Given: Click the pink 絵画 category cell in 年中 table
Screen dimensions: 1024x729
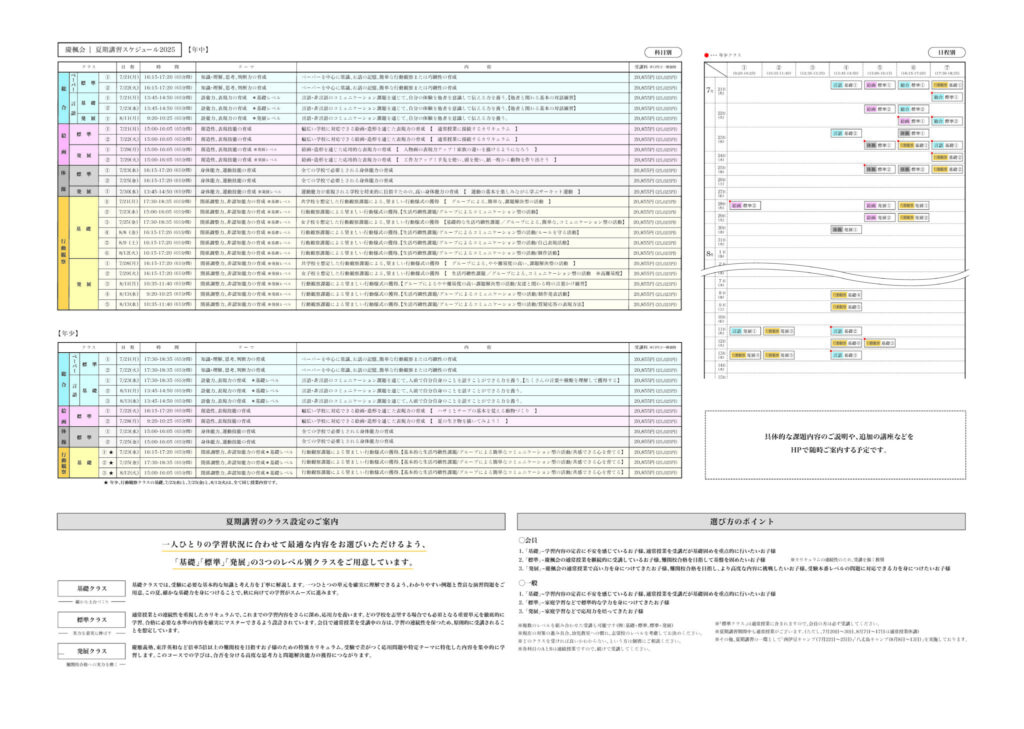Looking at the screenshot, I should [63, 144].
